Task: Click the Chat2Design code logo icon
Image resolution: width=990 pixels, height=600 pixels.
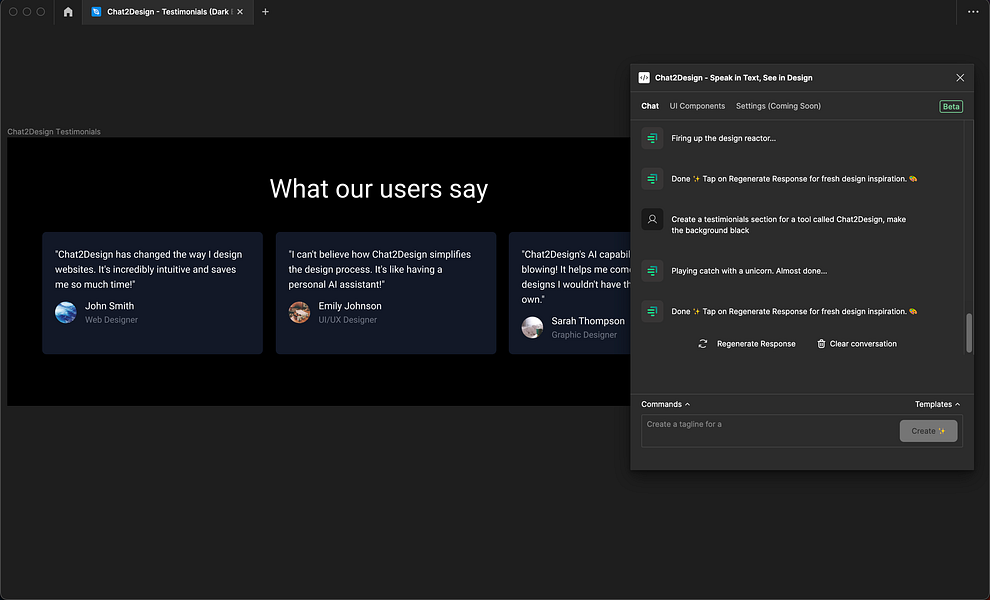Action: point(644,77)
